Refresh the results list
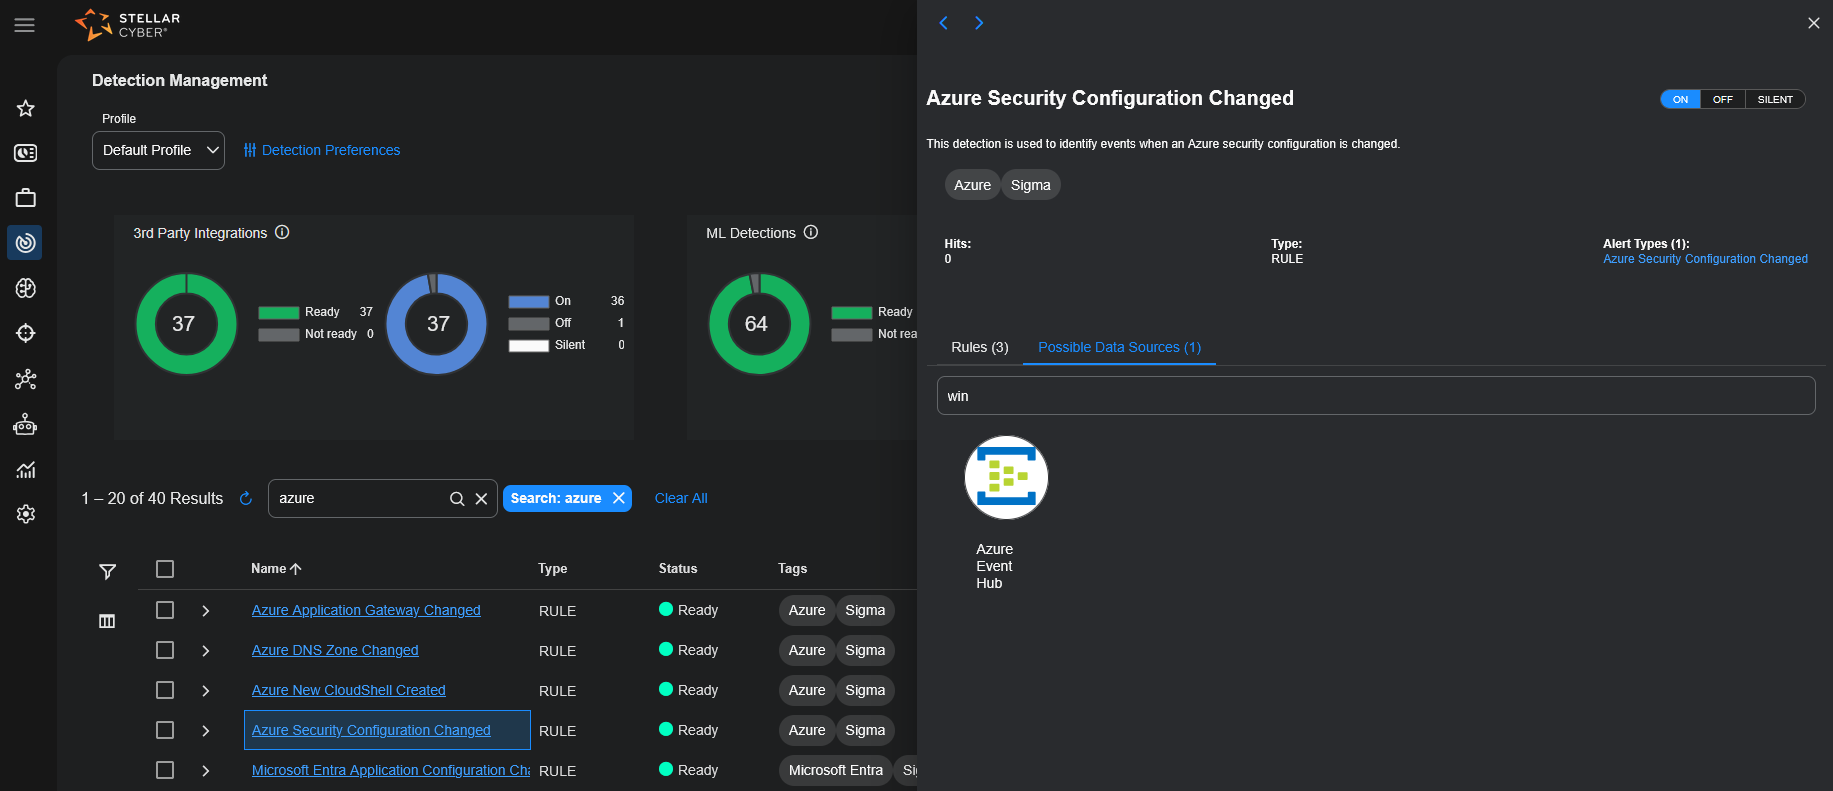The height and width of the screenshot is (791, 1833). 246,498
